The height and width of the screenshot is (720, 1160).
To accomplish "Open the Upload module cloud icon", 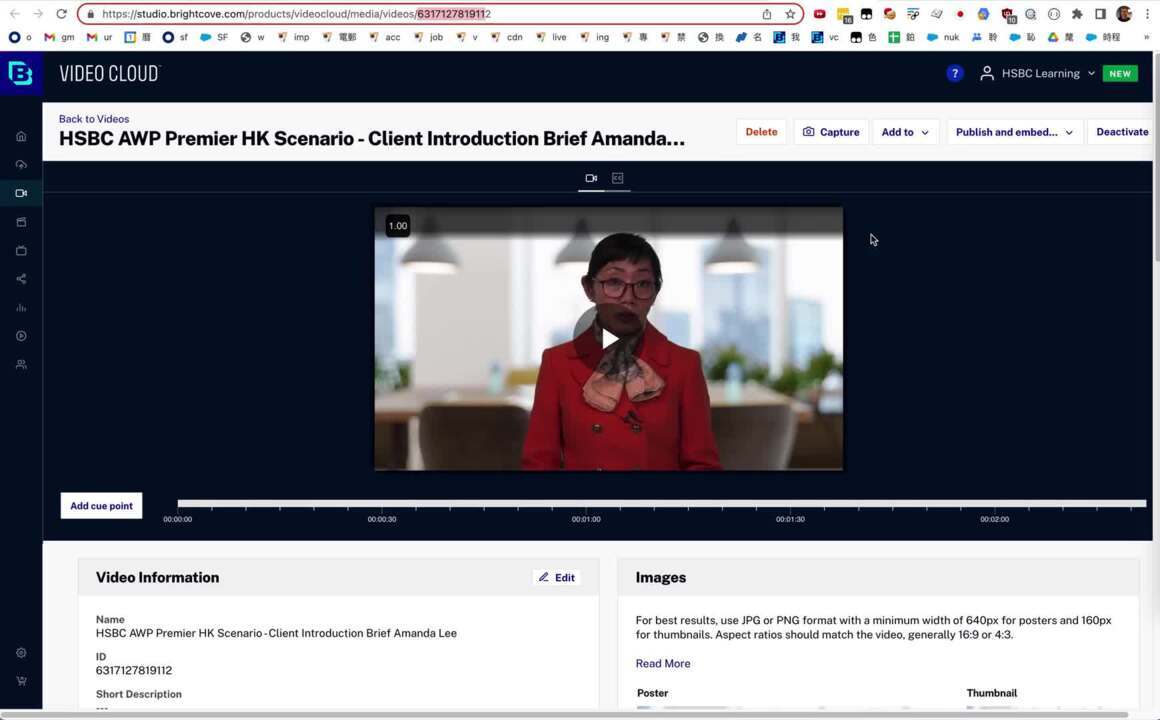I will (x=21, y=164).
